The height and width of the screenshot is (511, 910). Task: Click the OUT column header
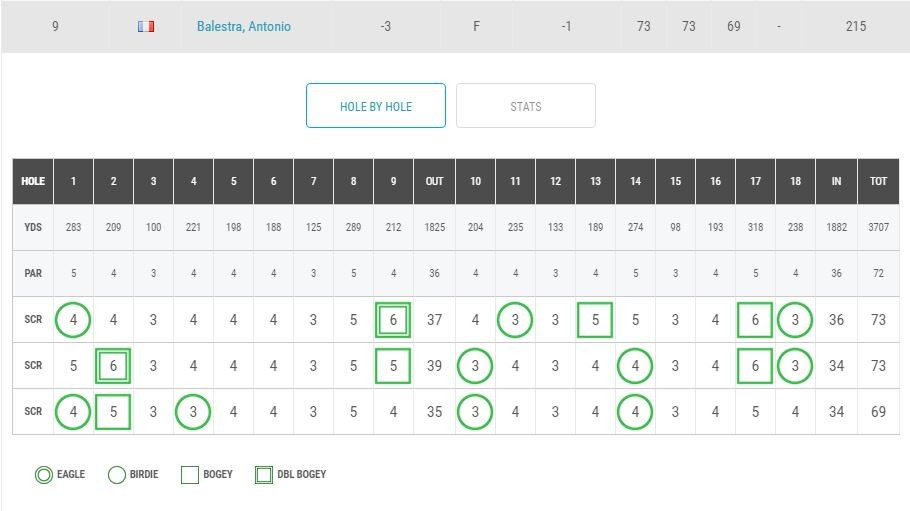point(434,182)
